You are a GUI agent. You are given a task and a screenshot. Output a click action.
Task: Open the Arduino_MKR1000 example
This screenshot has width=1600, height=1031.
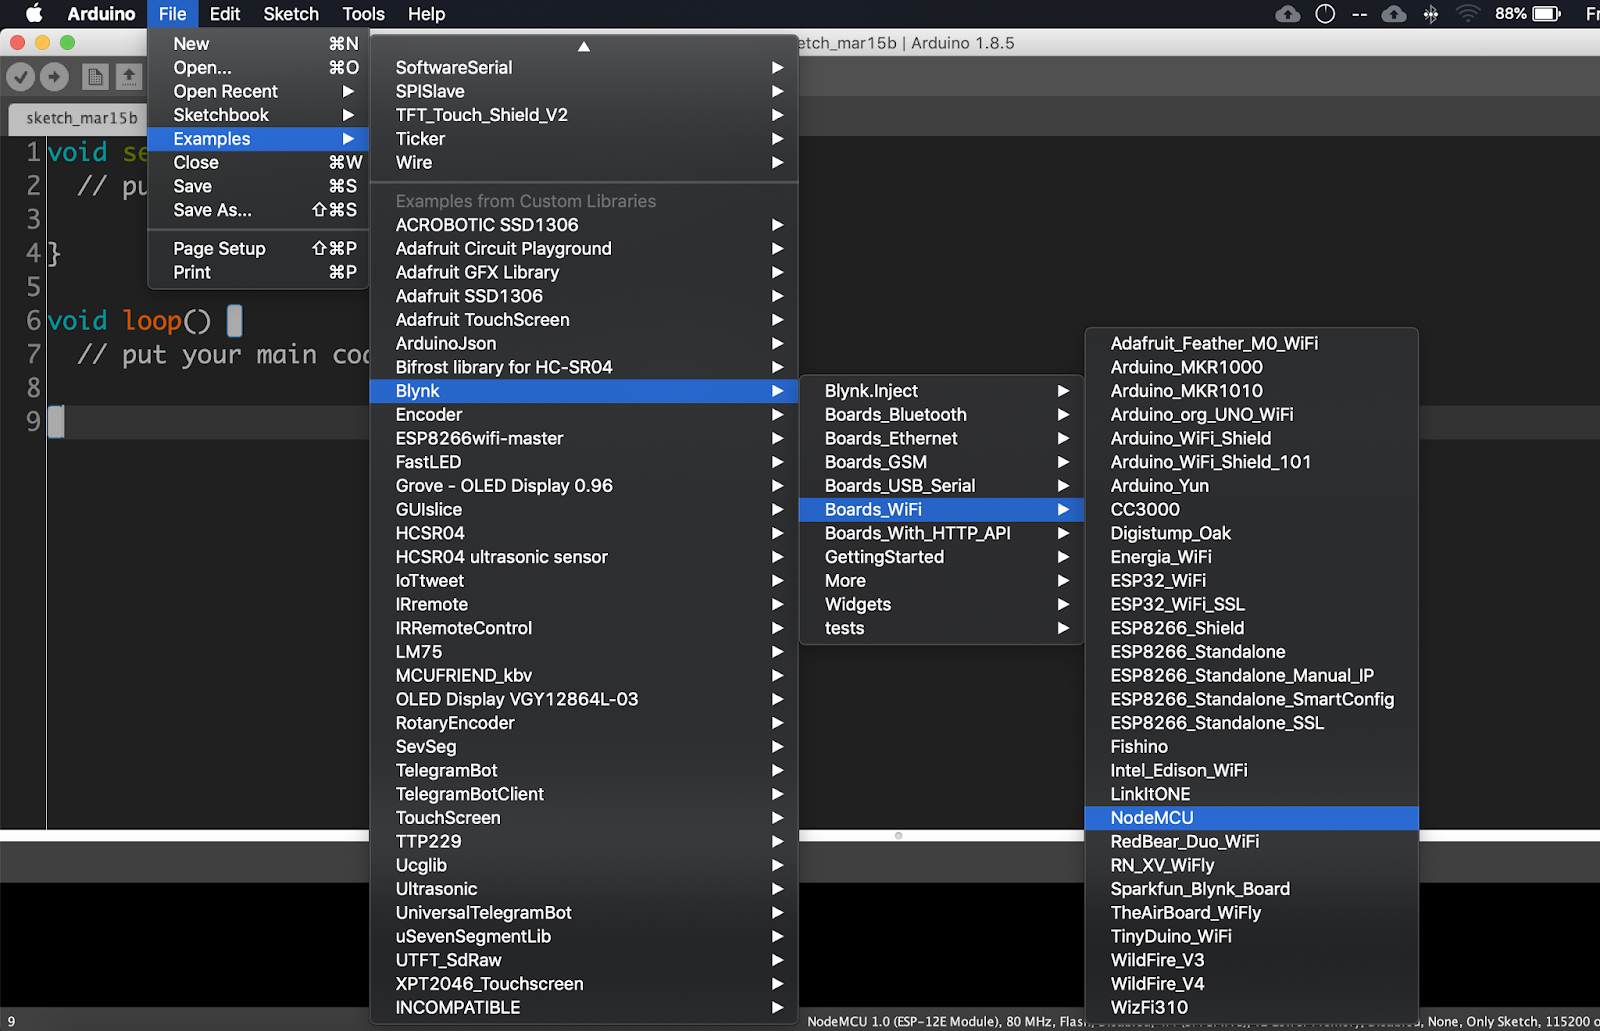[1251, 367]
